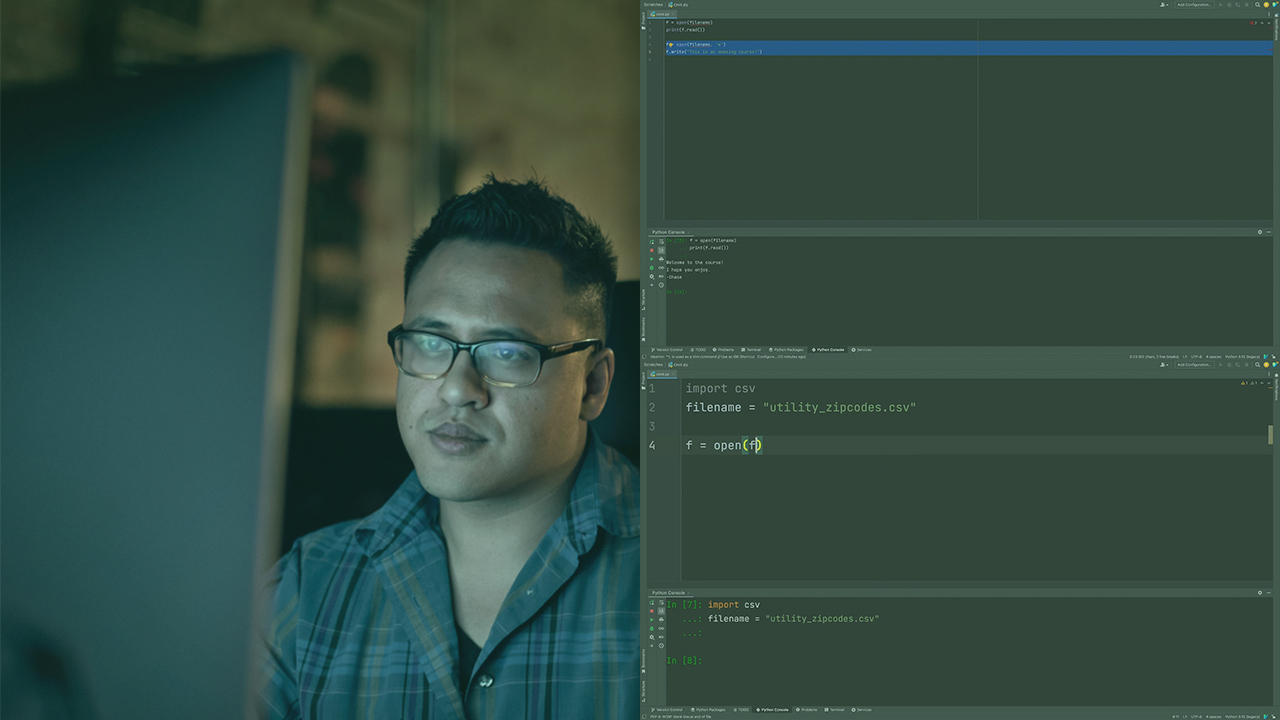Open Add Configuration dropdown in upper window
This screenshot has width=1280, height=720.
(x=1195, y=5)
